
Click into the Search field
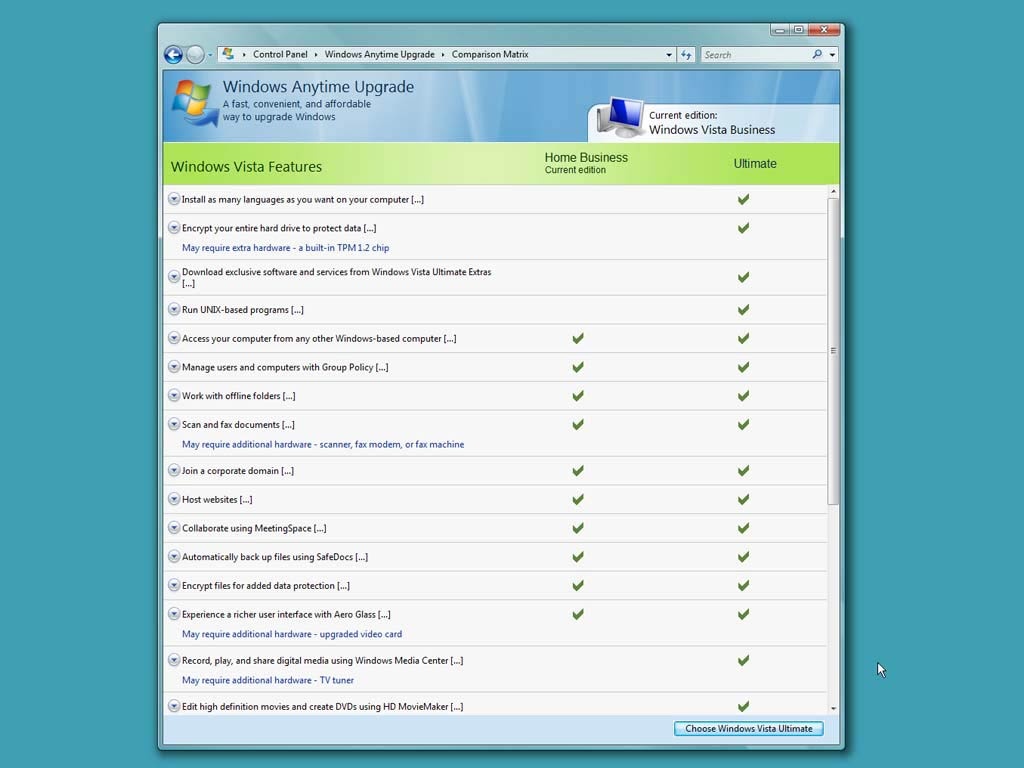[x=756, y=55]
